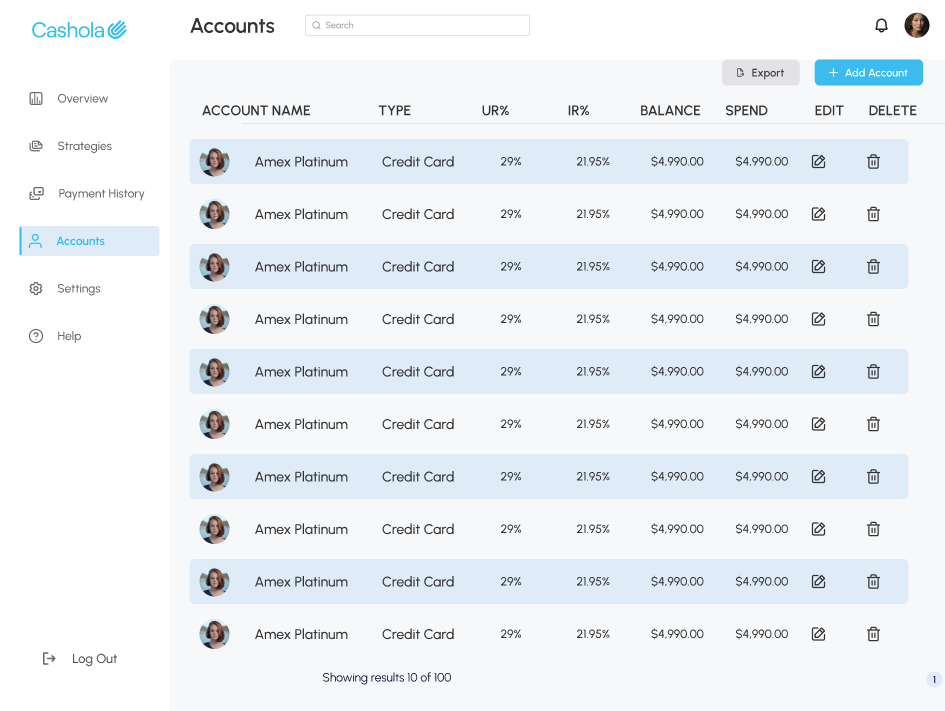This screenshot has width=945, height=711.
Task: Go to Strategies in the sidebar
Action: click(x=71, y=146)
